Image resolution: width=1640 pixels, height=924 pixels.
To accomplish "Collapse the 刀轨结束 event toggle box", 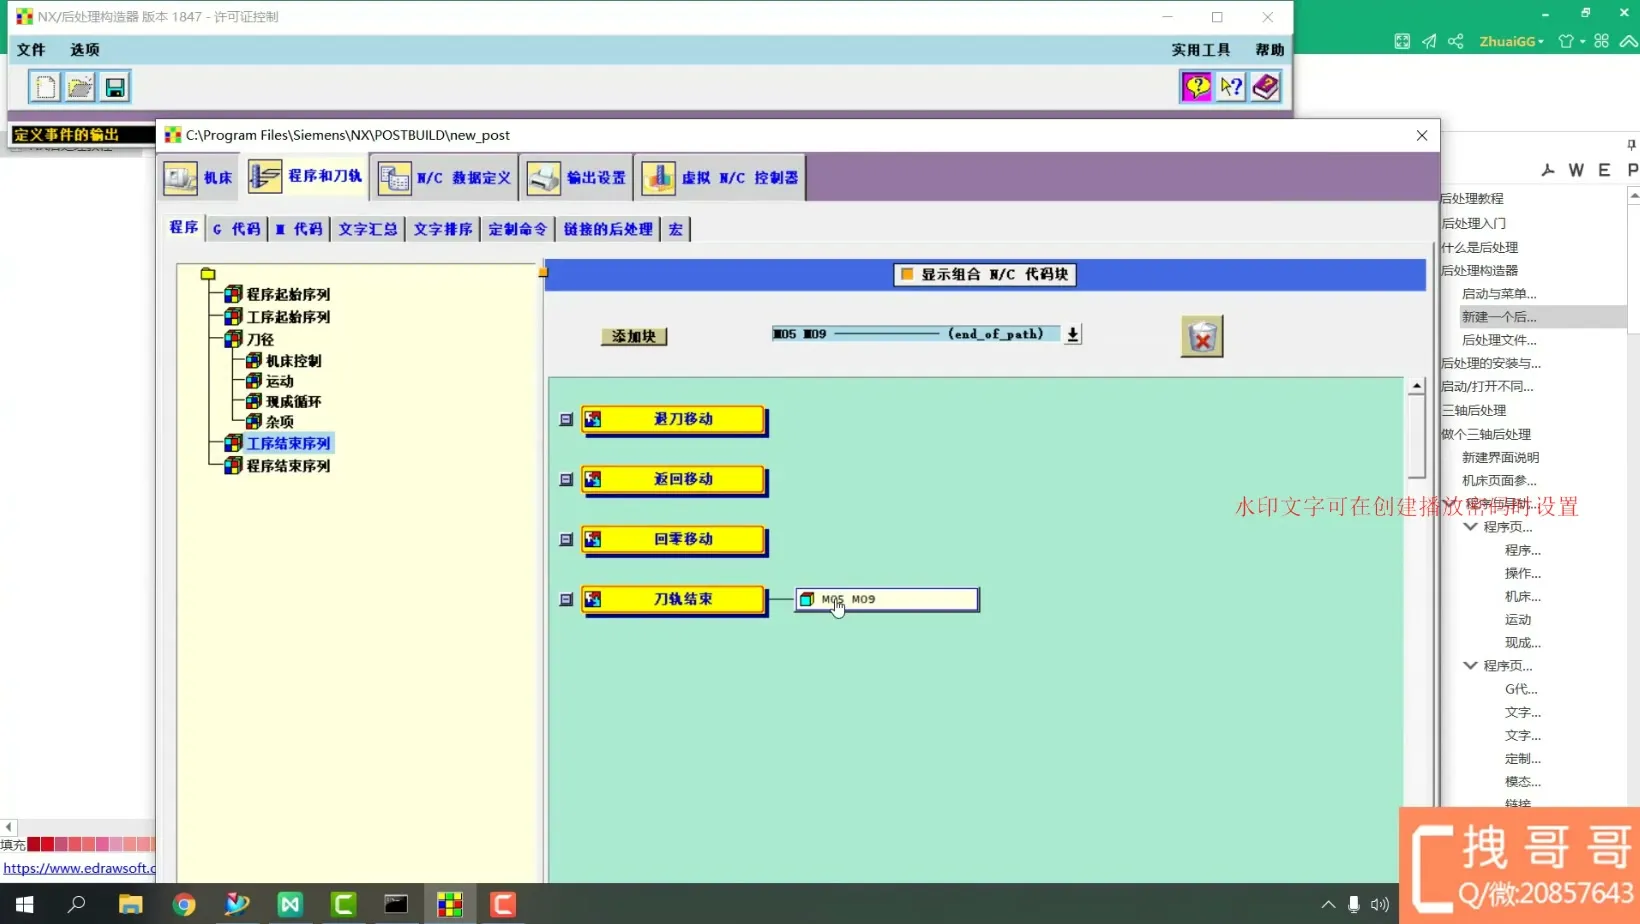I will click(566, 600).
